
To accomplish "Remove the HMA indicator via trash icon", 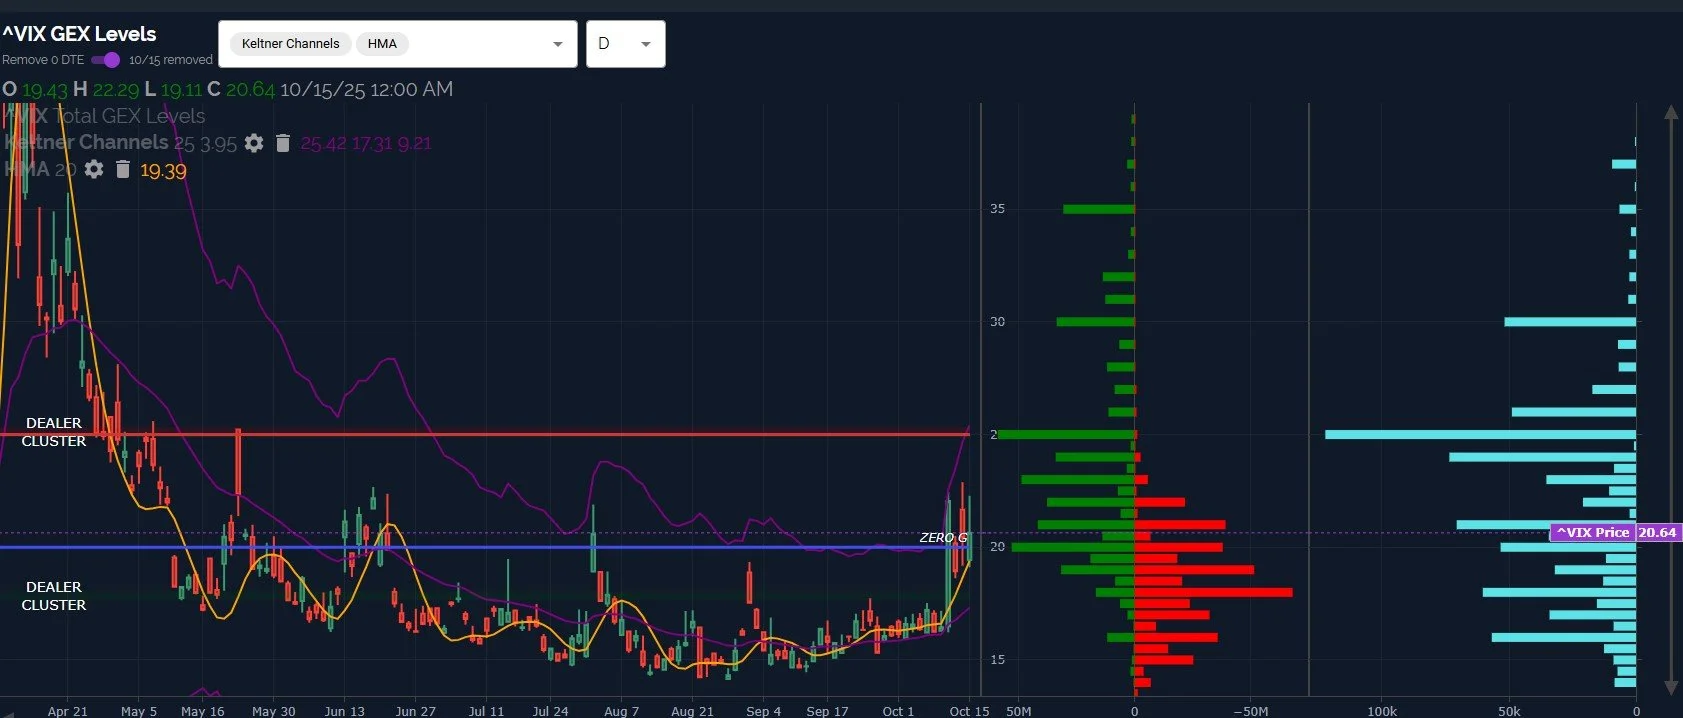I will pyautogui.click(x=123, y=169).
